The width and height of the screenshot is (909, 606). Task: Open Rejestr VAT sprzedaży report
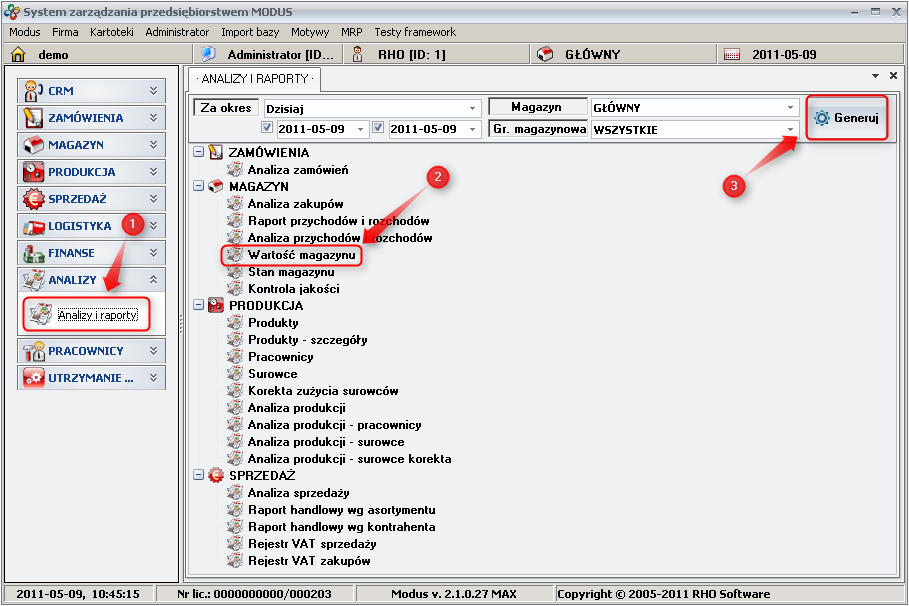(311, 544)
